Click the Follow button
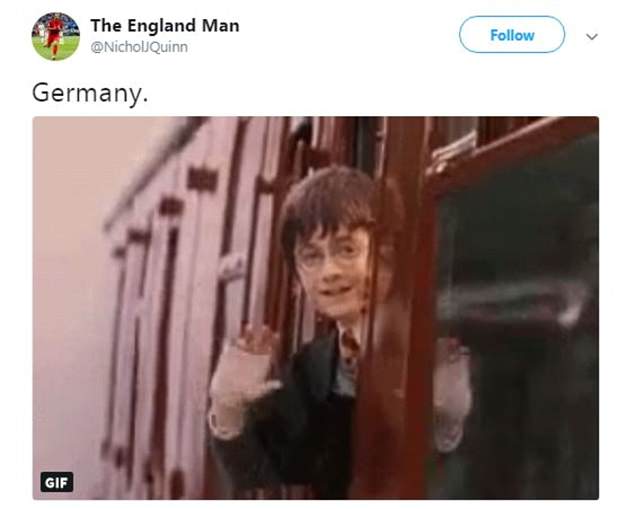 click(x=512, y=35)
